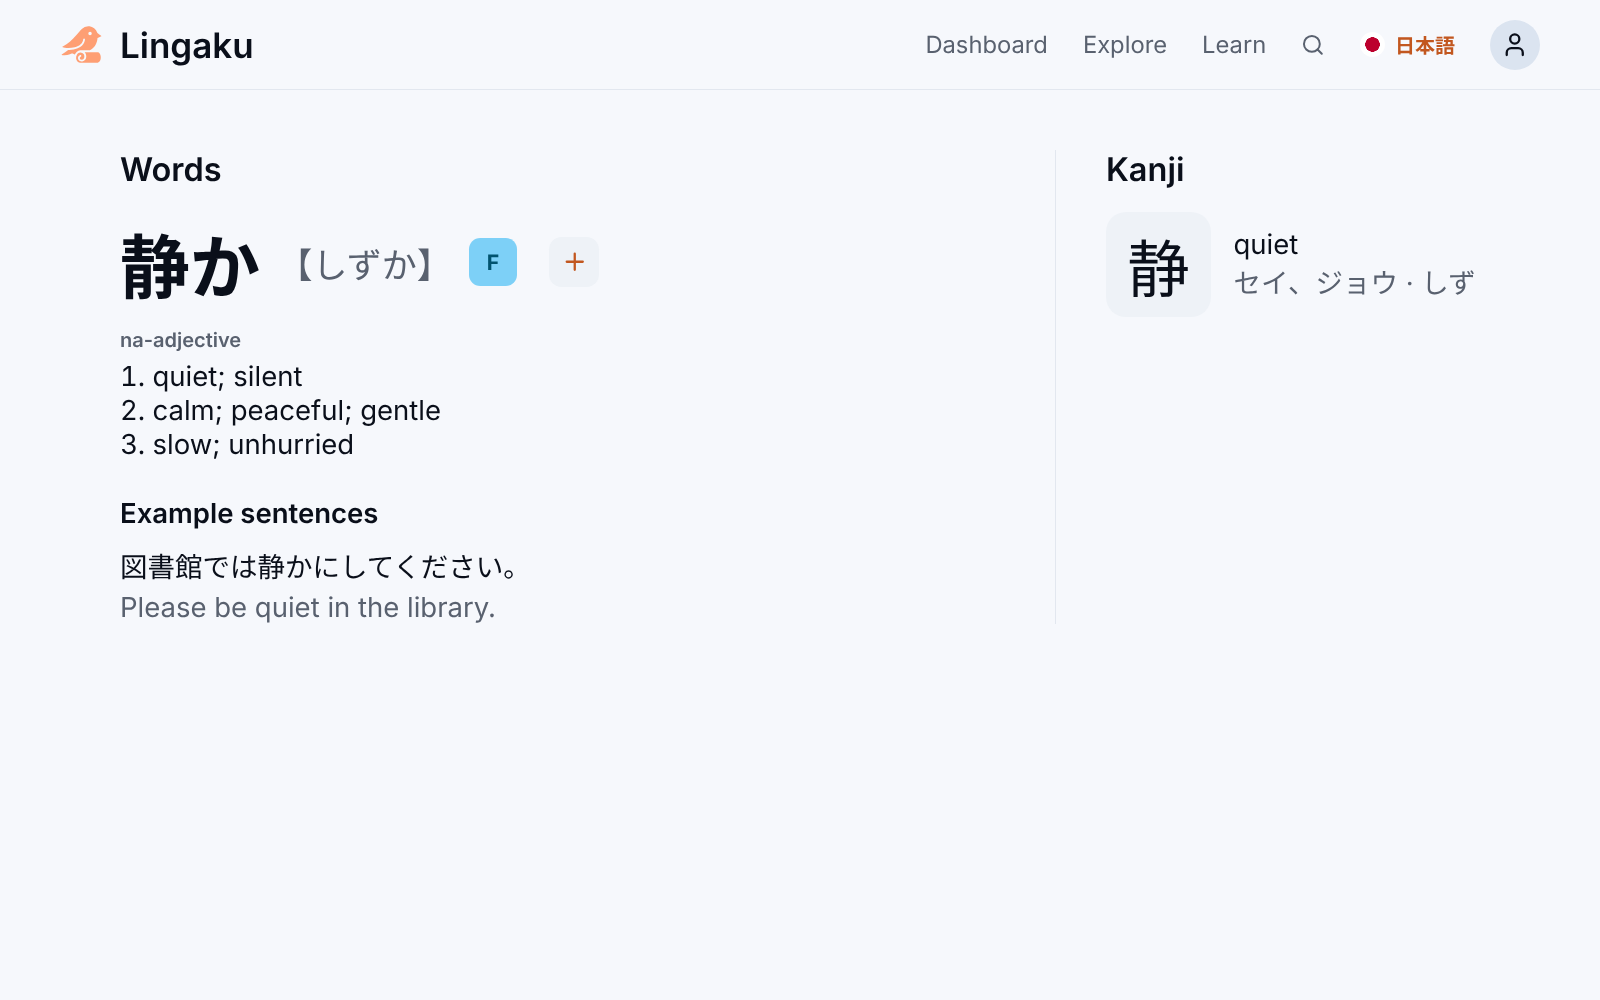Click the Lingaku brand name
Image resolution: width=1600 pixels, height=1000 pixels.
[x=186, y=46]
